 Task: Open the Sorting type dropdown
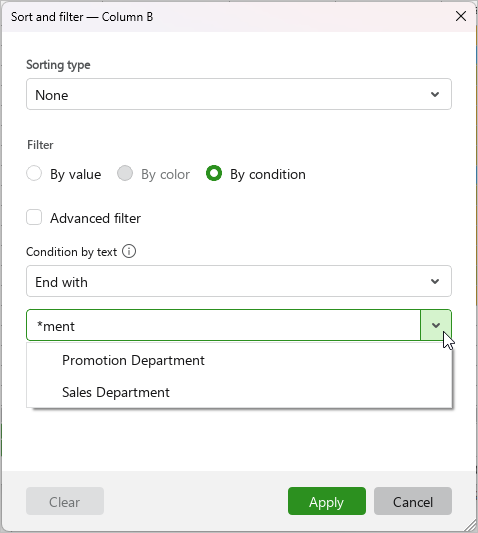pos(239,94)
